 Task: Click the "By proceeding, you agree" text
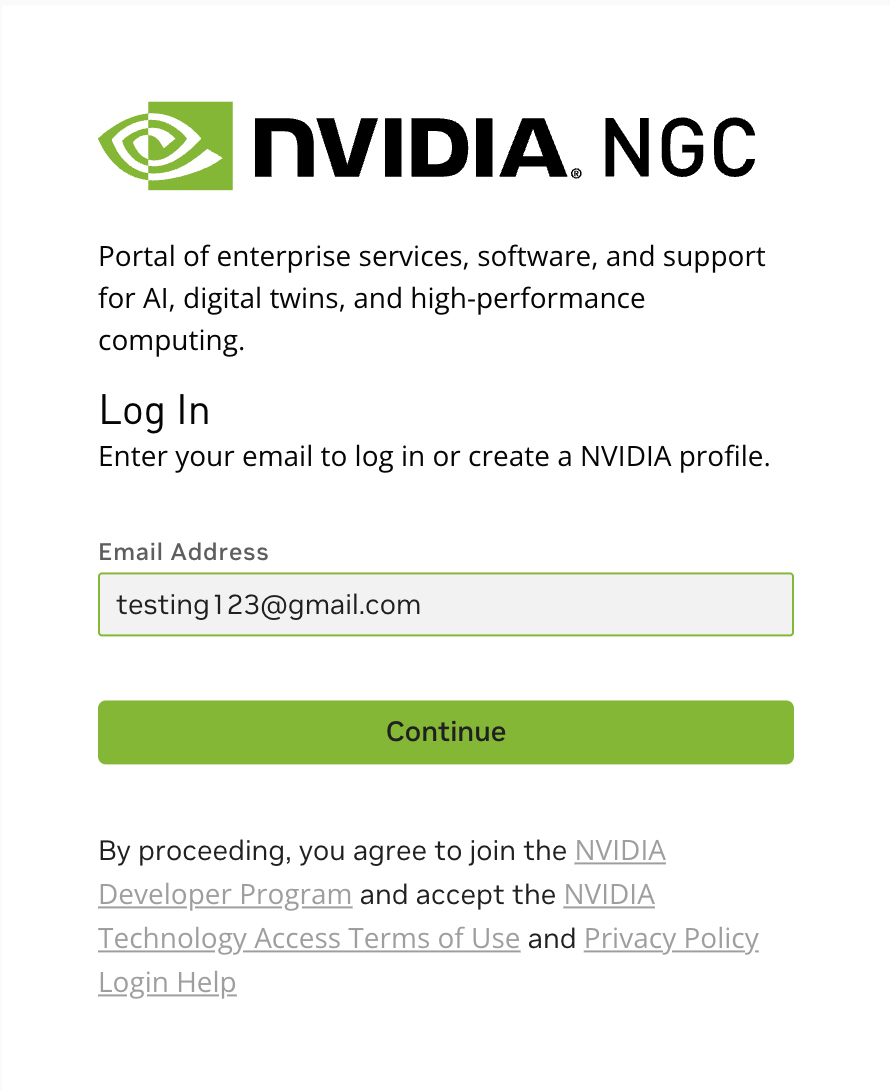[x=332, y=850]
